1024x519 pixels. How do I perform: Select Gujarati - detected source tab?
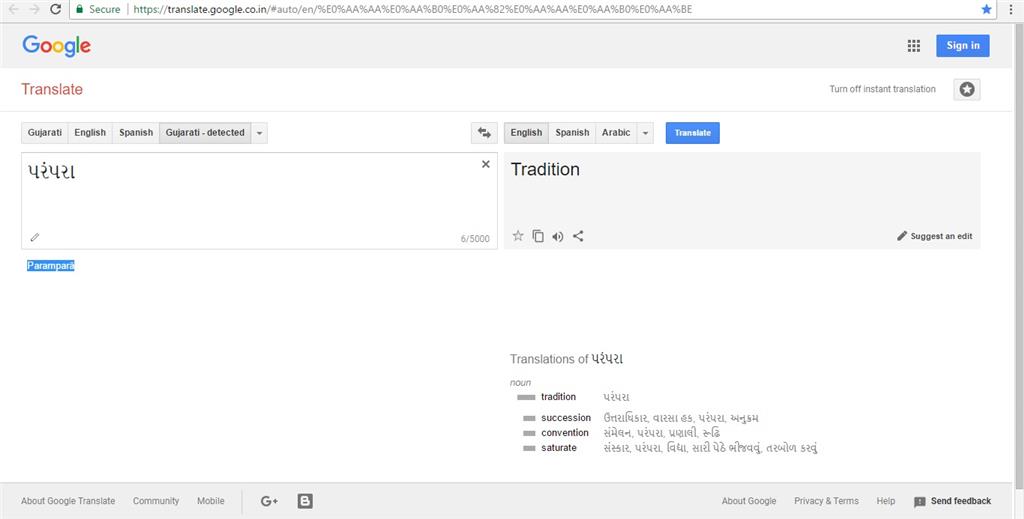[x=205, y=133]
